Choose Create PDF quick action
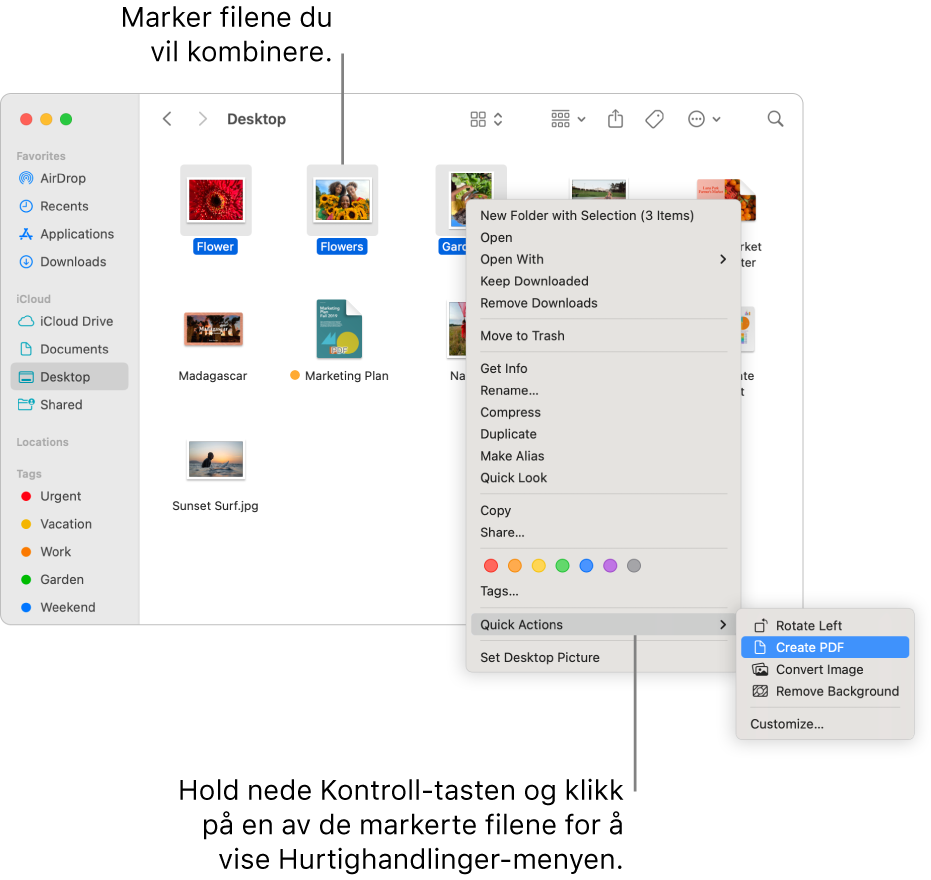This screenshot has width=931, height=880. (x=825, y=647)
